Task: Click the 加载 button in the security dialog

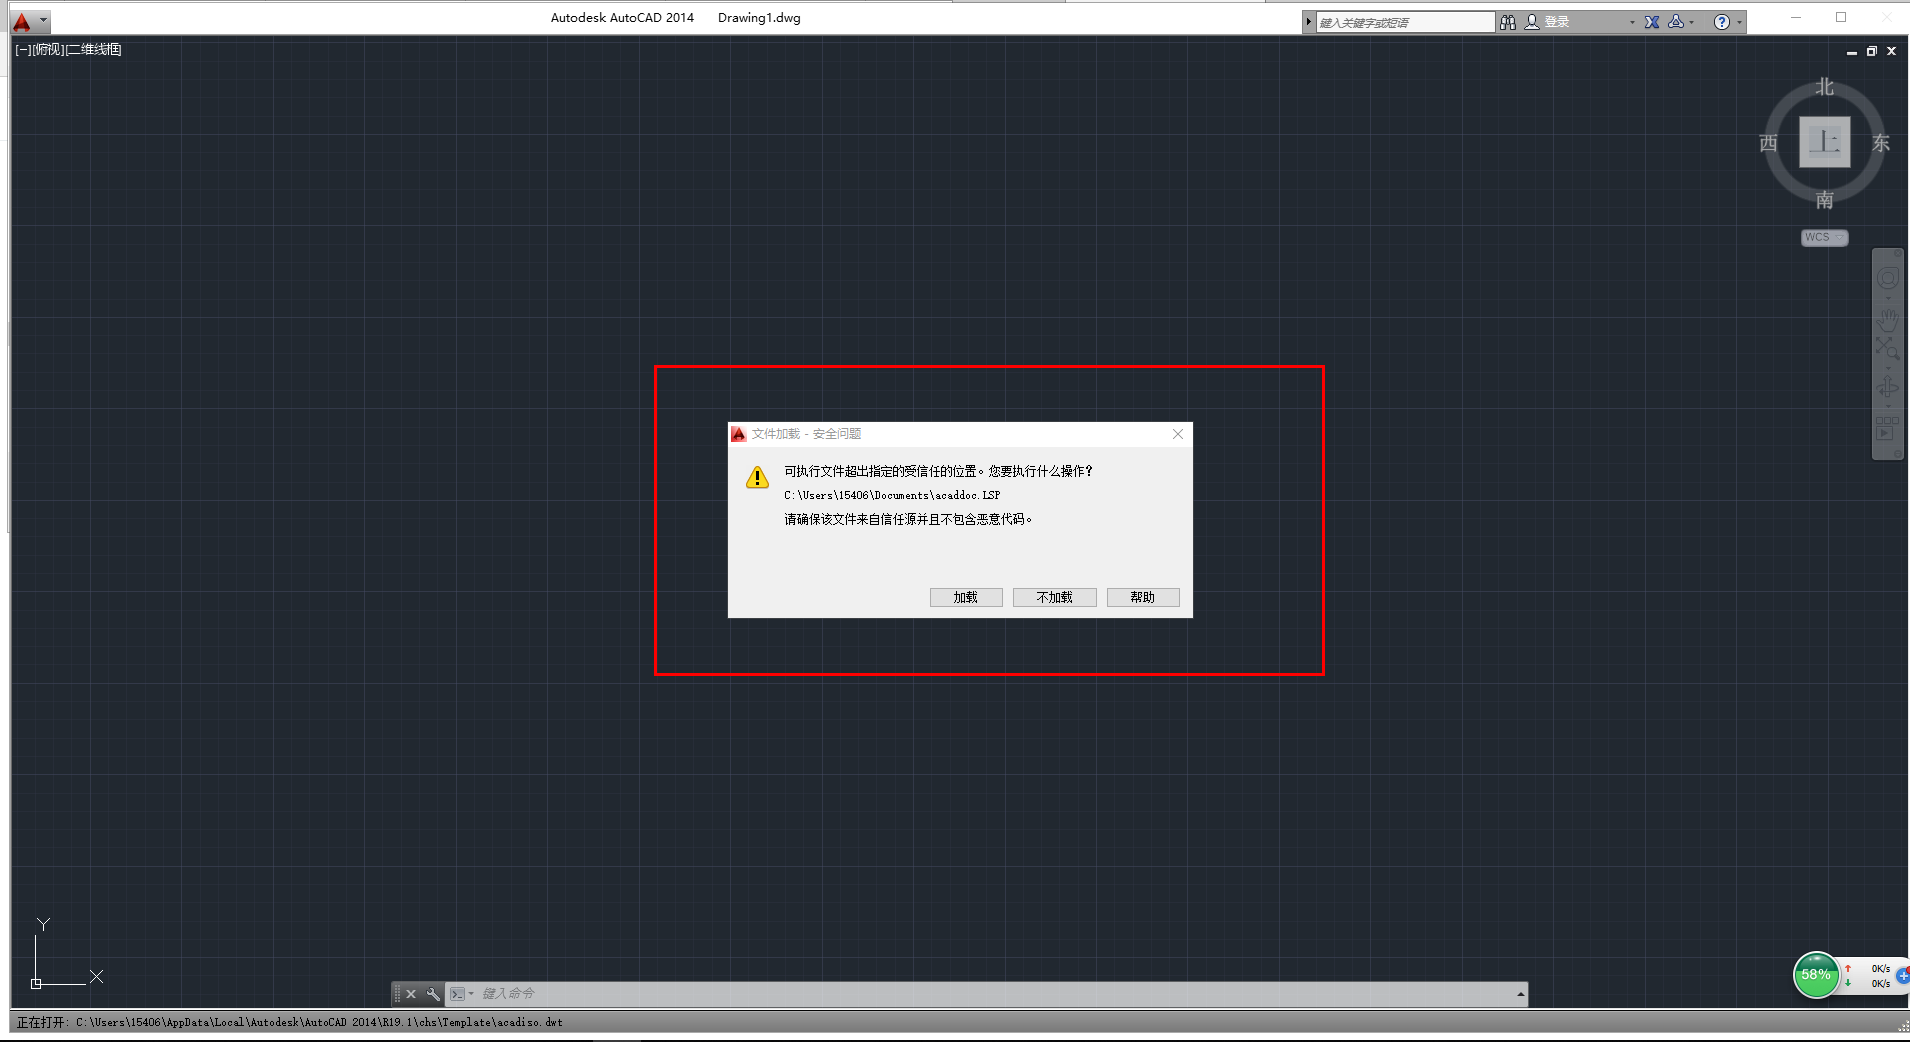Action: pyautogui.click(x=966, y=597)
